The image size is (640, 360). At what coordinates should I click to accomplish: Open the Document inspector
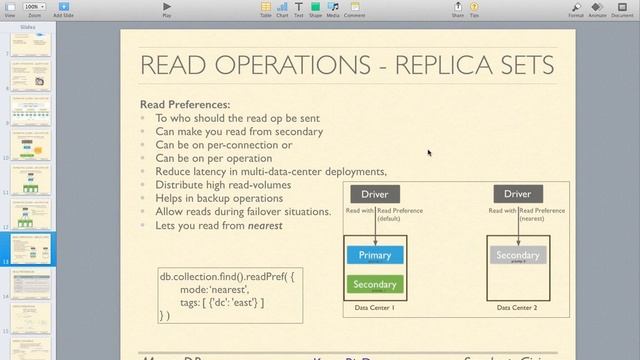622,9
